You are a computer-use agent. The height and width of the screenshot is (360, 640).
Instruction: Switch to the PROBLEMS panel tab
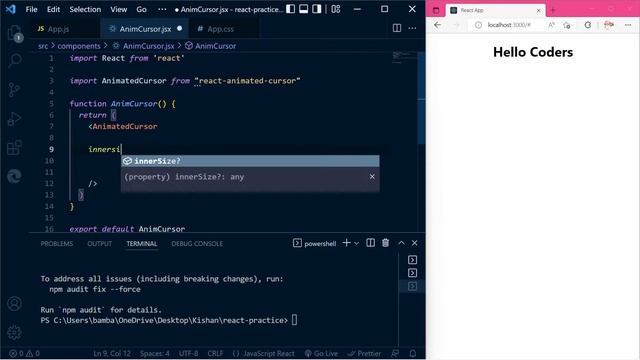click(x=57, y=244)
